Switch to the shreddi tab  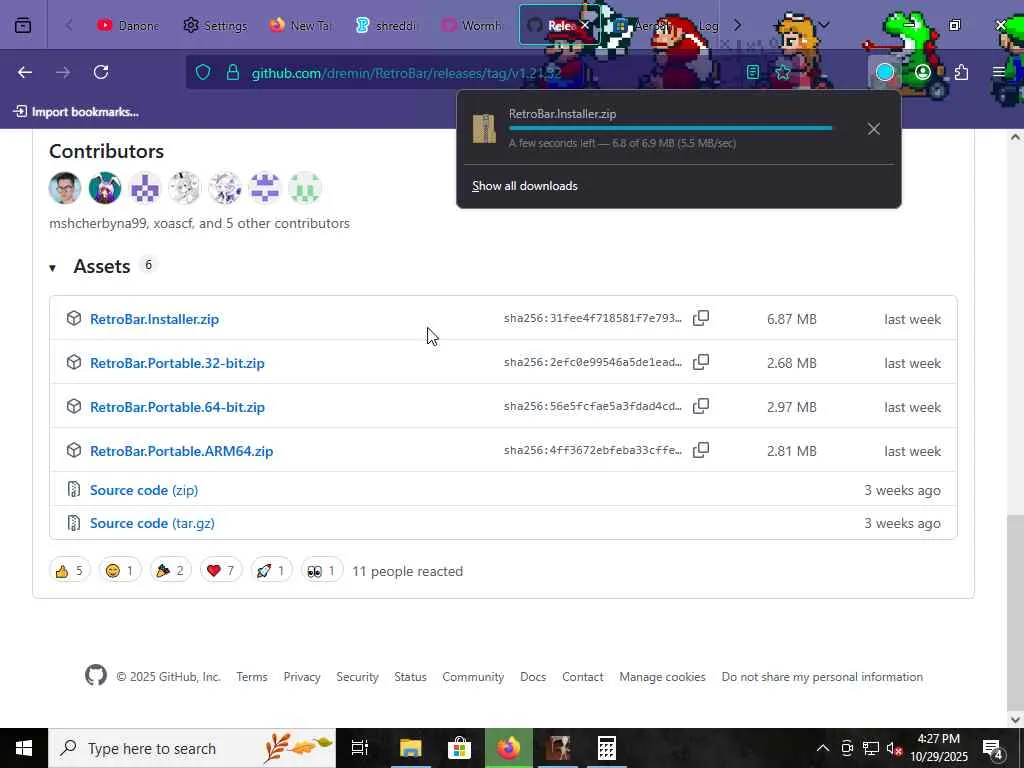(x=387, y=25)
